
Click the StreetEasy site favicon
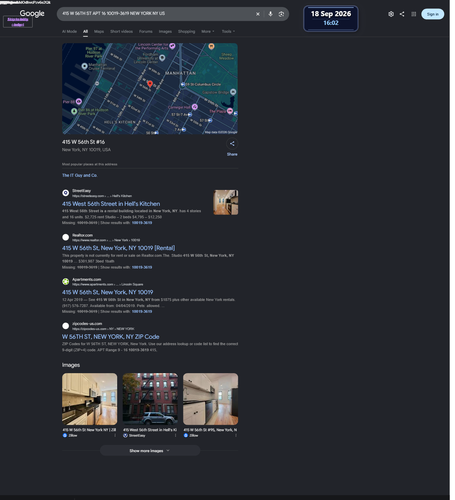66,193
